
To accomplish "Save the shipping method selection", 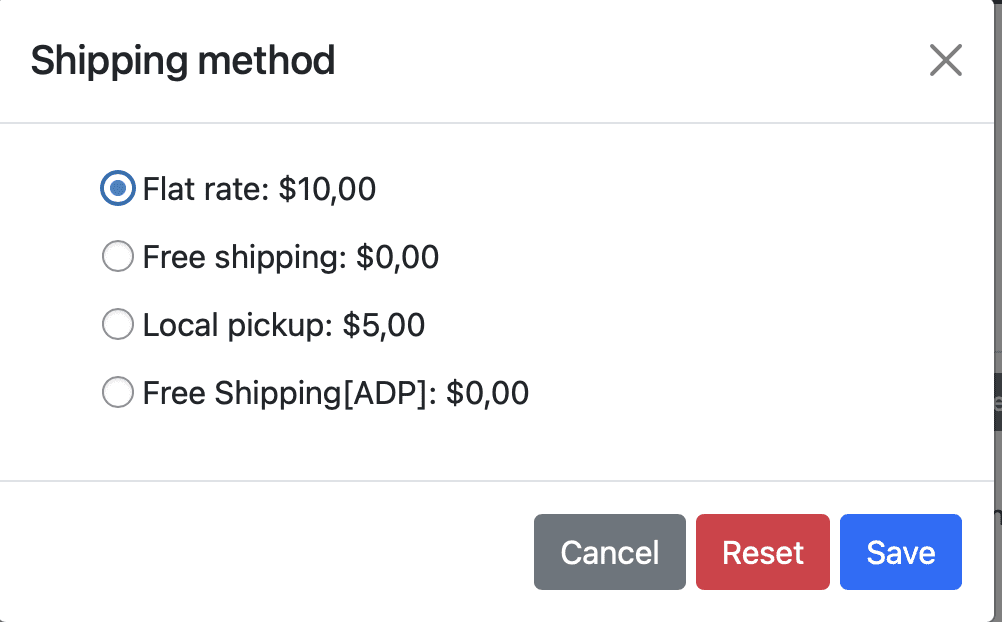I will (x=900, y=552).
